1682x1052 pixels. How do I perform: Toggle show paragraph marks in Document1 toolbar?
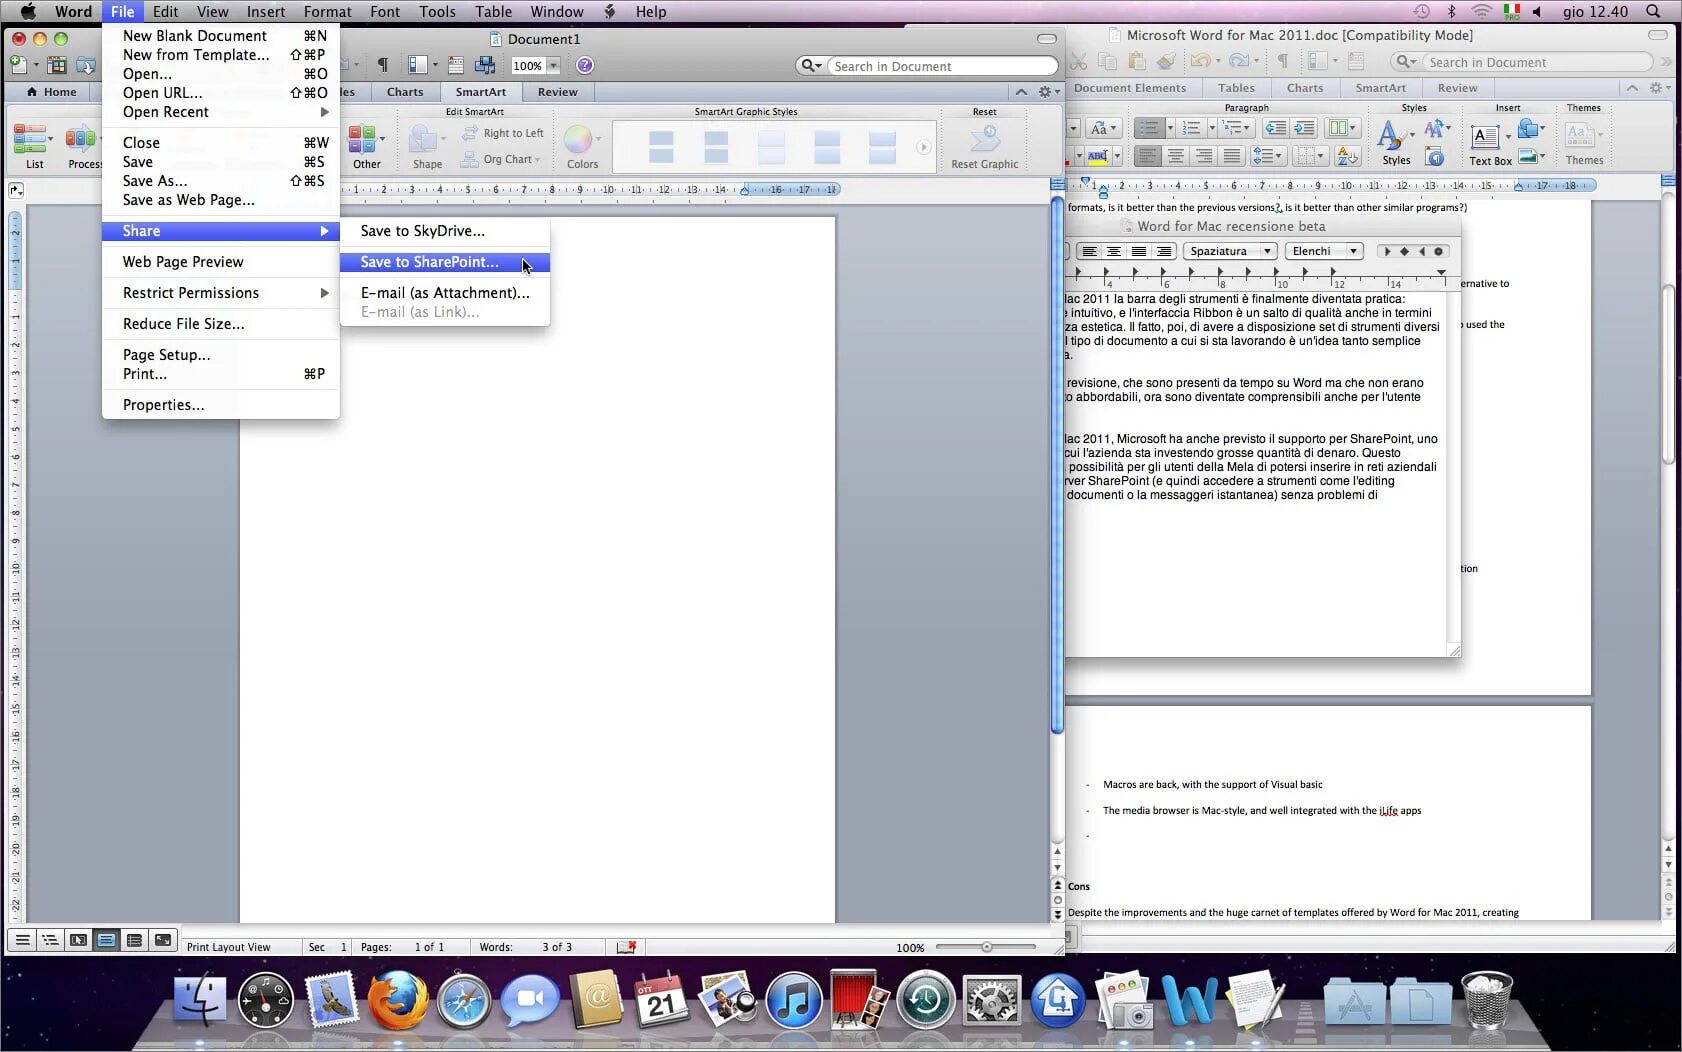click(x=382, y=66)
